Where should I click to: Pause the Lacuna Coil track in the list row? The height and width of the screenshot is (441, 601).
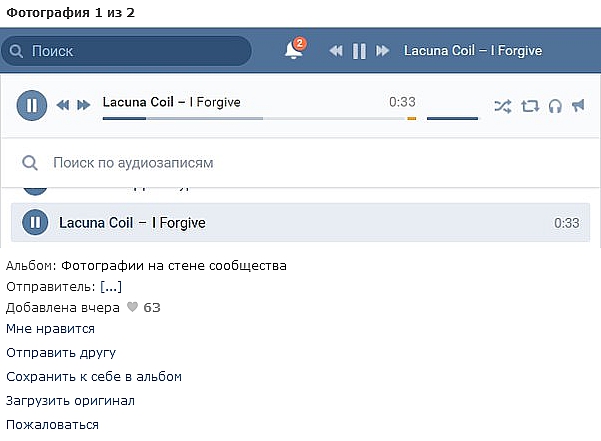(35, 223)
